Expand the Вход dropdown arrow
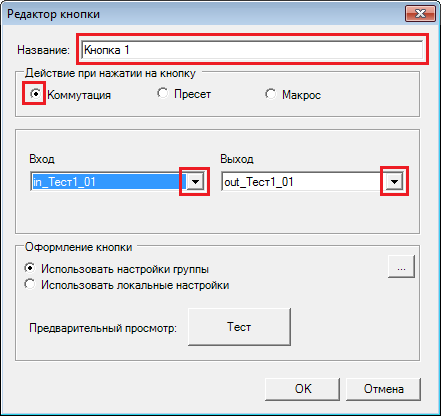This screenshot has height=416, width=441. [x=195, y=182]
